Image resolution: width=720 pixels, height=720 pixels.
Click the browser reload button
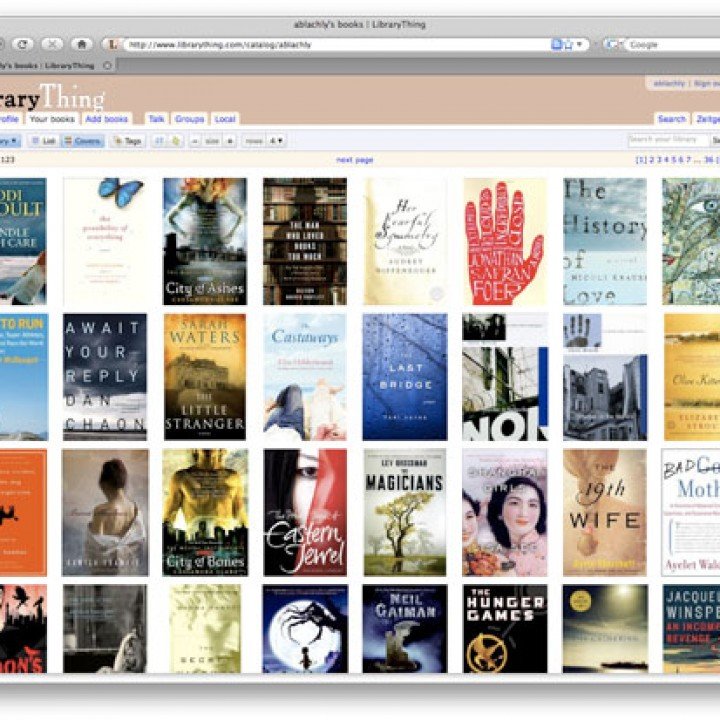coord(22,45)
